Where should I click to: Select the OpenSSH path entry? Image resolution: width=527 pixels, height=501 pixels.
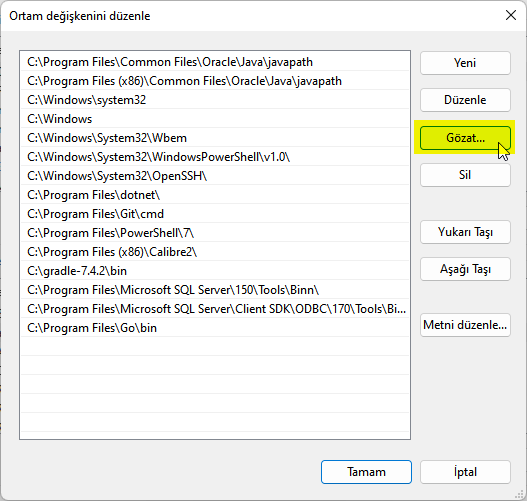215,176
